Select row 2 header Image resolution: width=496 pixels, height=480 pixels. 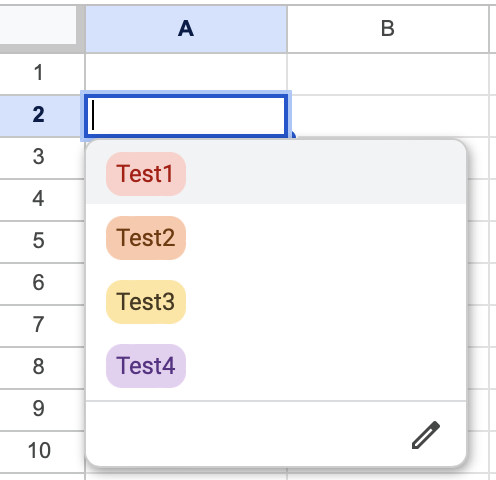pyautogui.click(x=39, y=116)
